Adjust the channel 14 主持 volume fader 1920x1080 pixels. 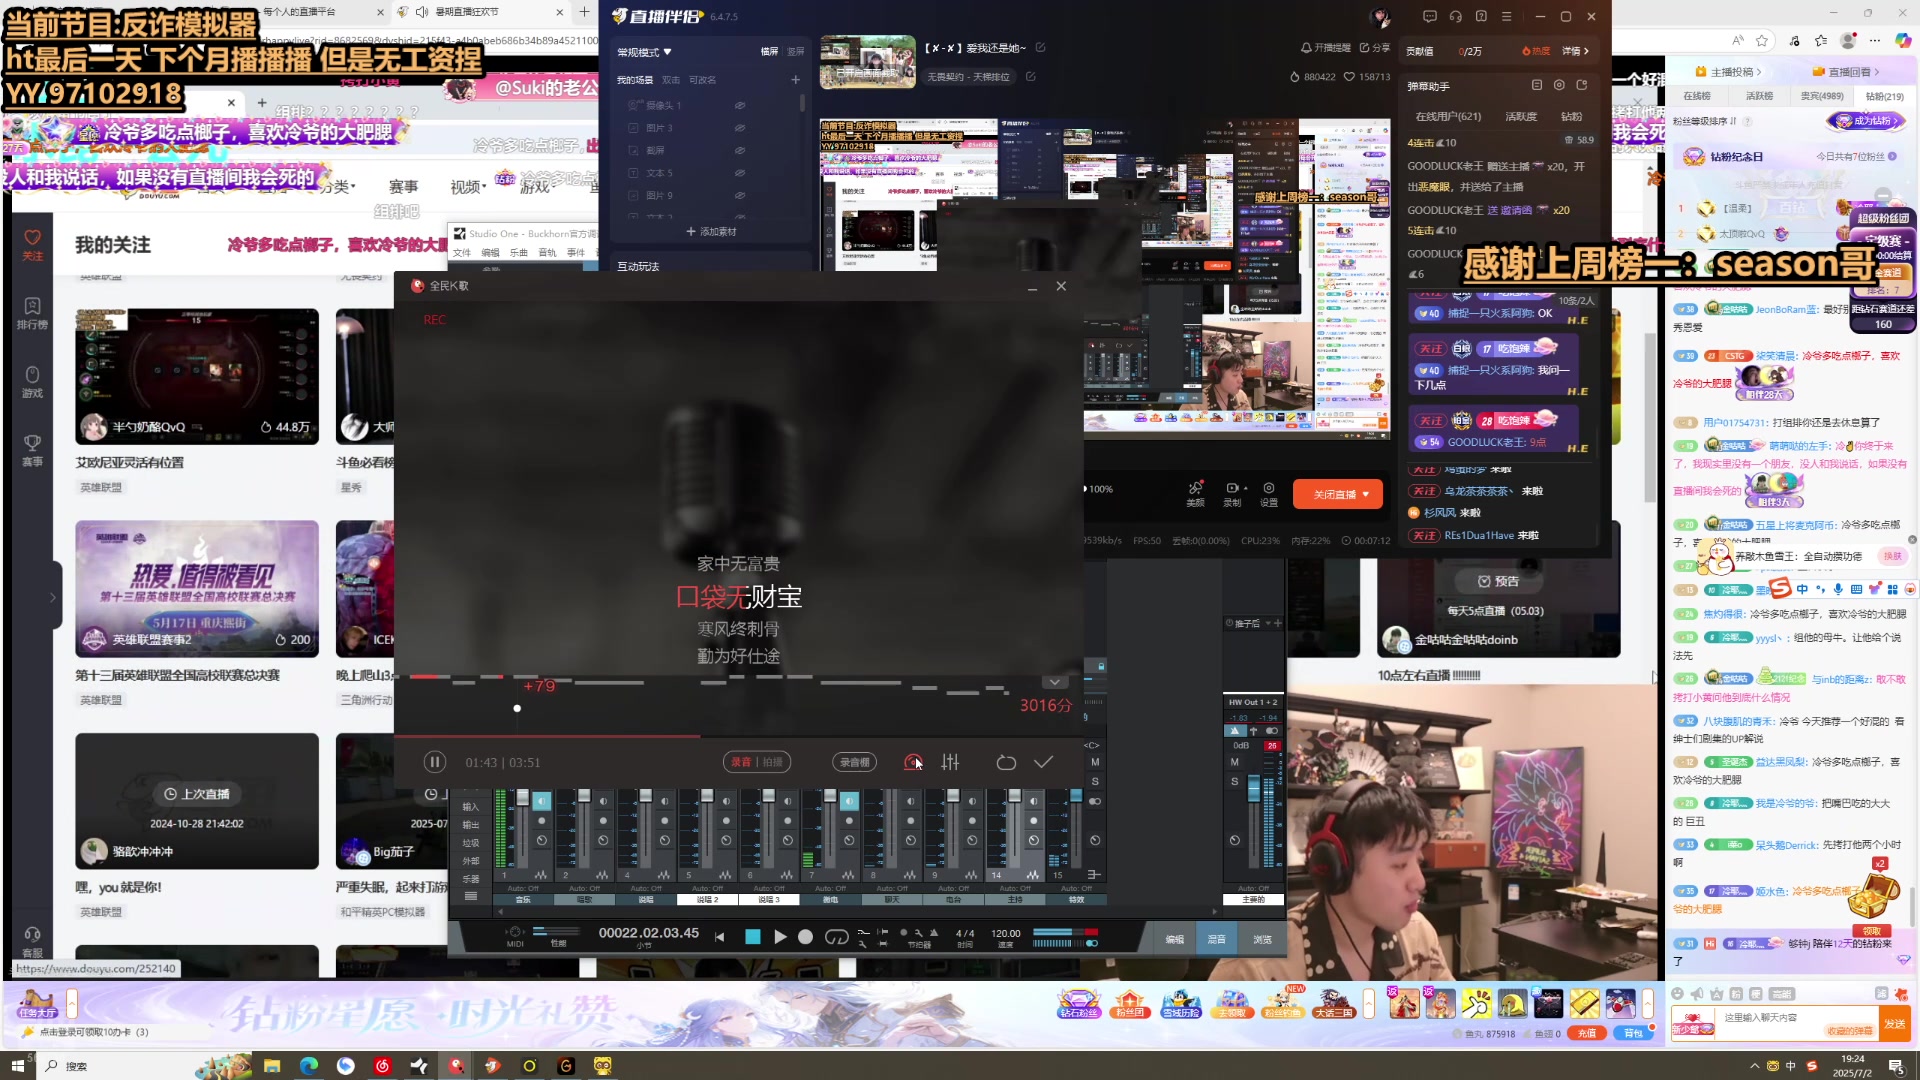click(x=1014, y=797)
